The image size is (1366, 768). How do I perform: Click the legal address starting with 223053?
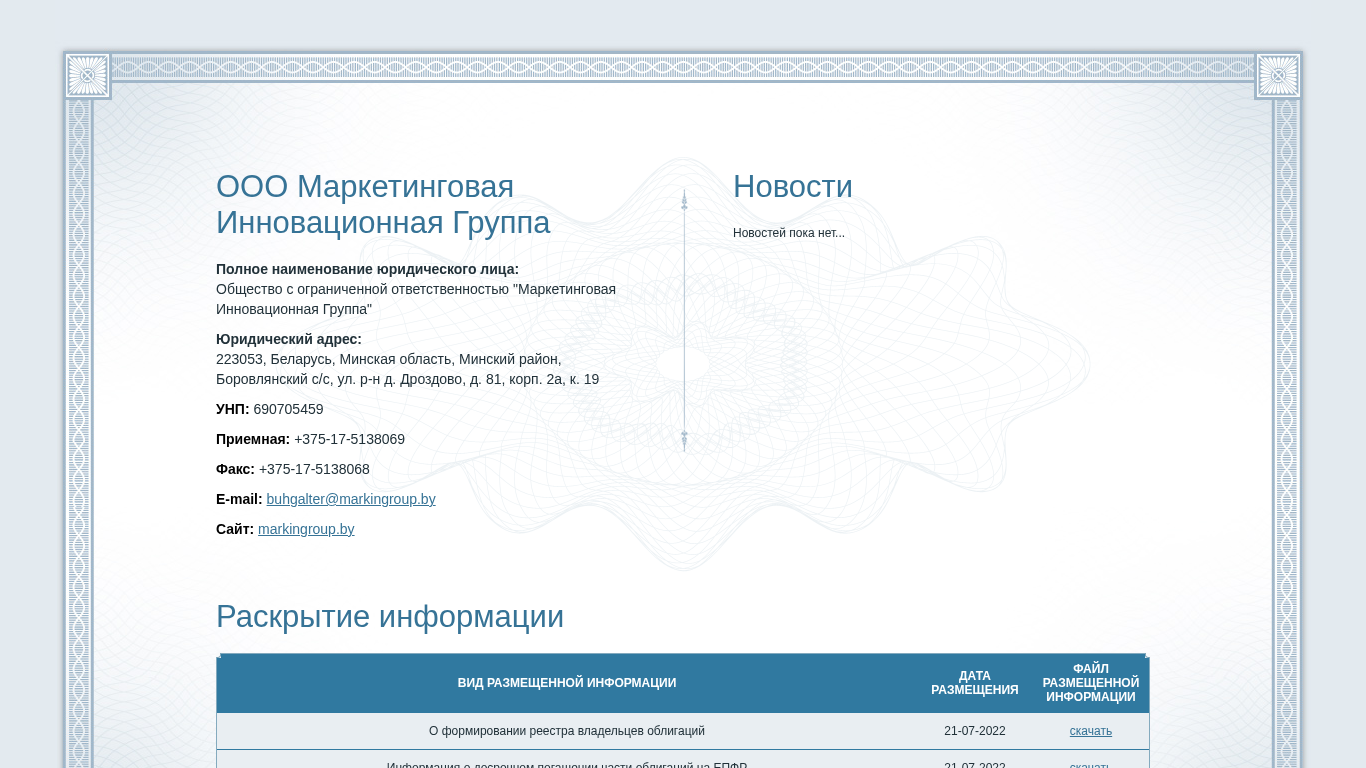406,369
